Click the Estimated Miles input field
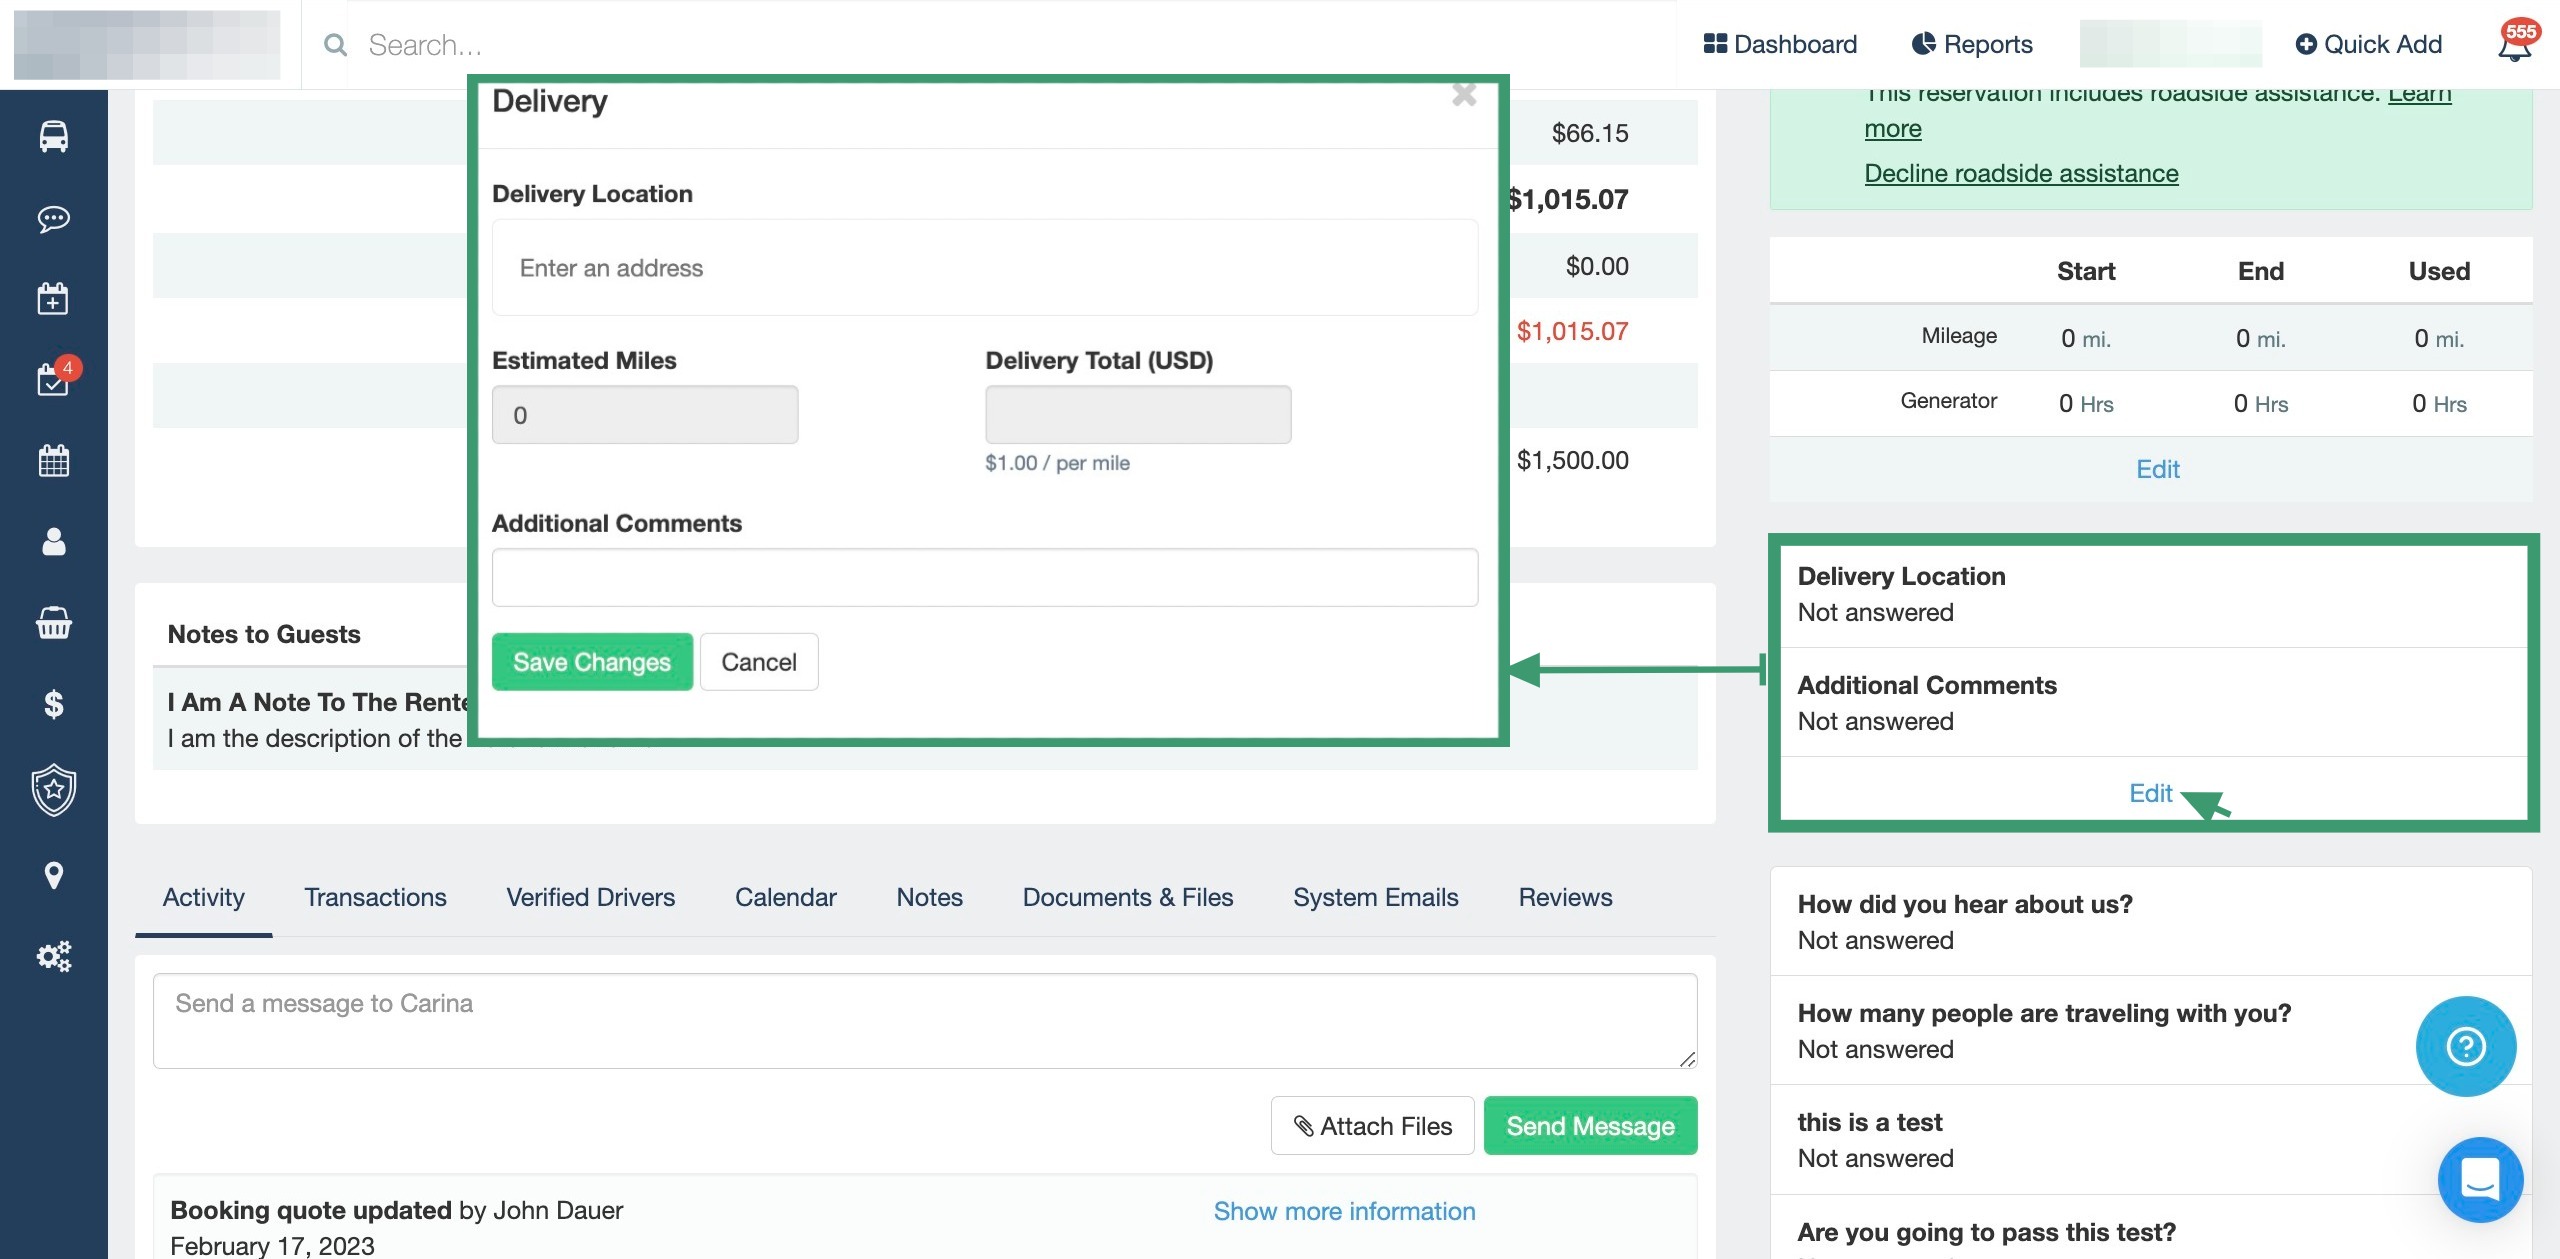The height and width of the screenshot is (1259, 2560). coord(645,413)
